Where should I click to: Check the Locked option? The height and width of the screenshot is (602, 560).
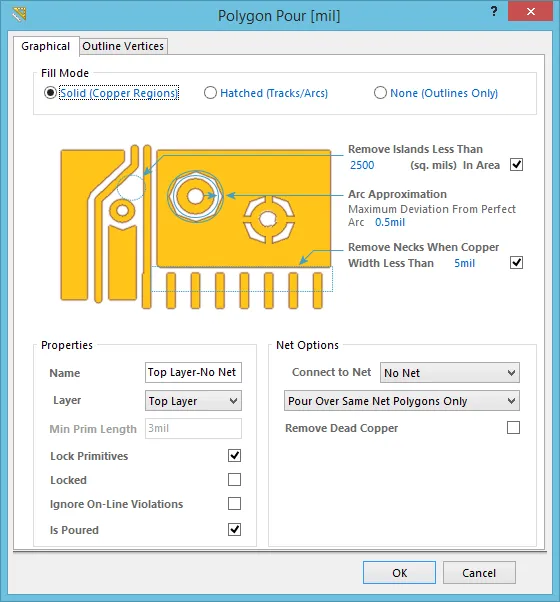(x=235, y=480)
